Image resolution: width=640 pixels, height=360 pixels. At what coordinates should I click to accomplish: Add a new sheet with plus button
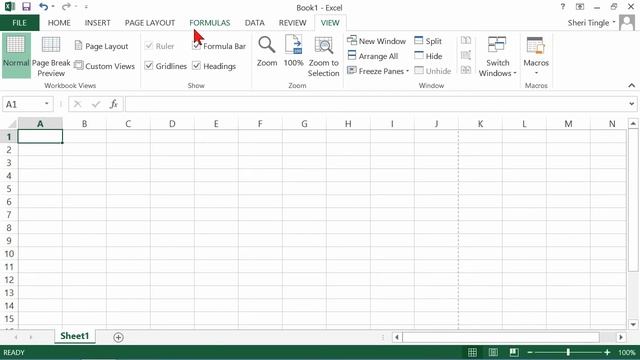[118, 337]
